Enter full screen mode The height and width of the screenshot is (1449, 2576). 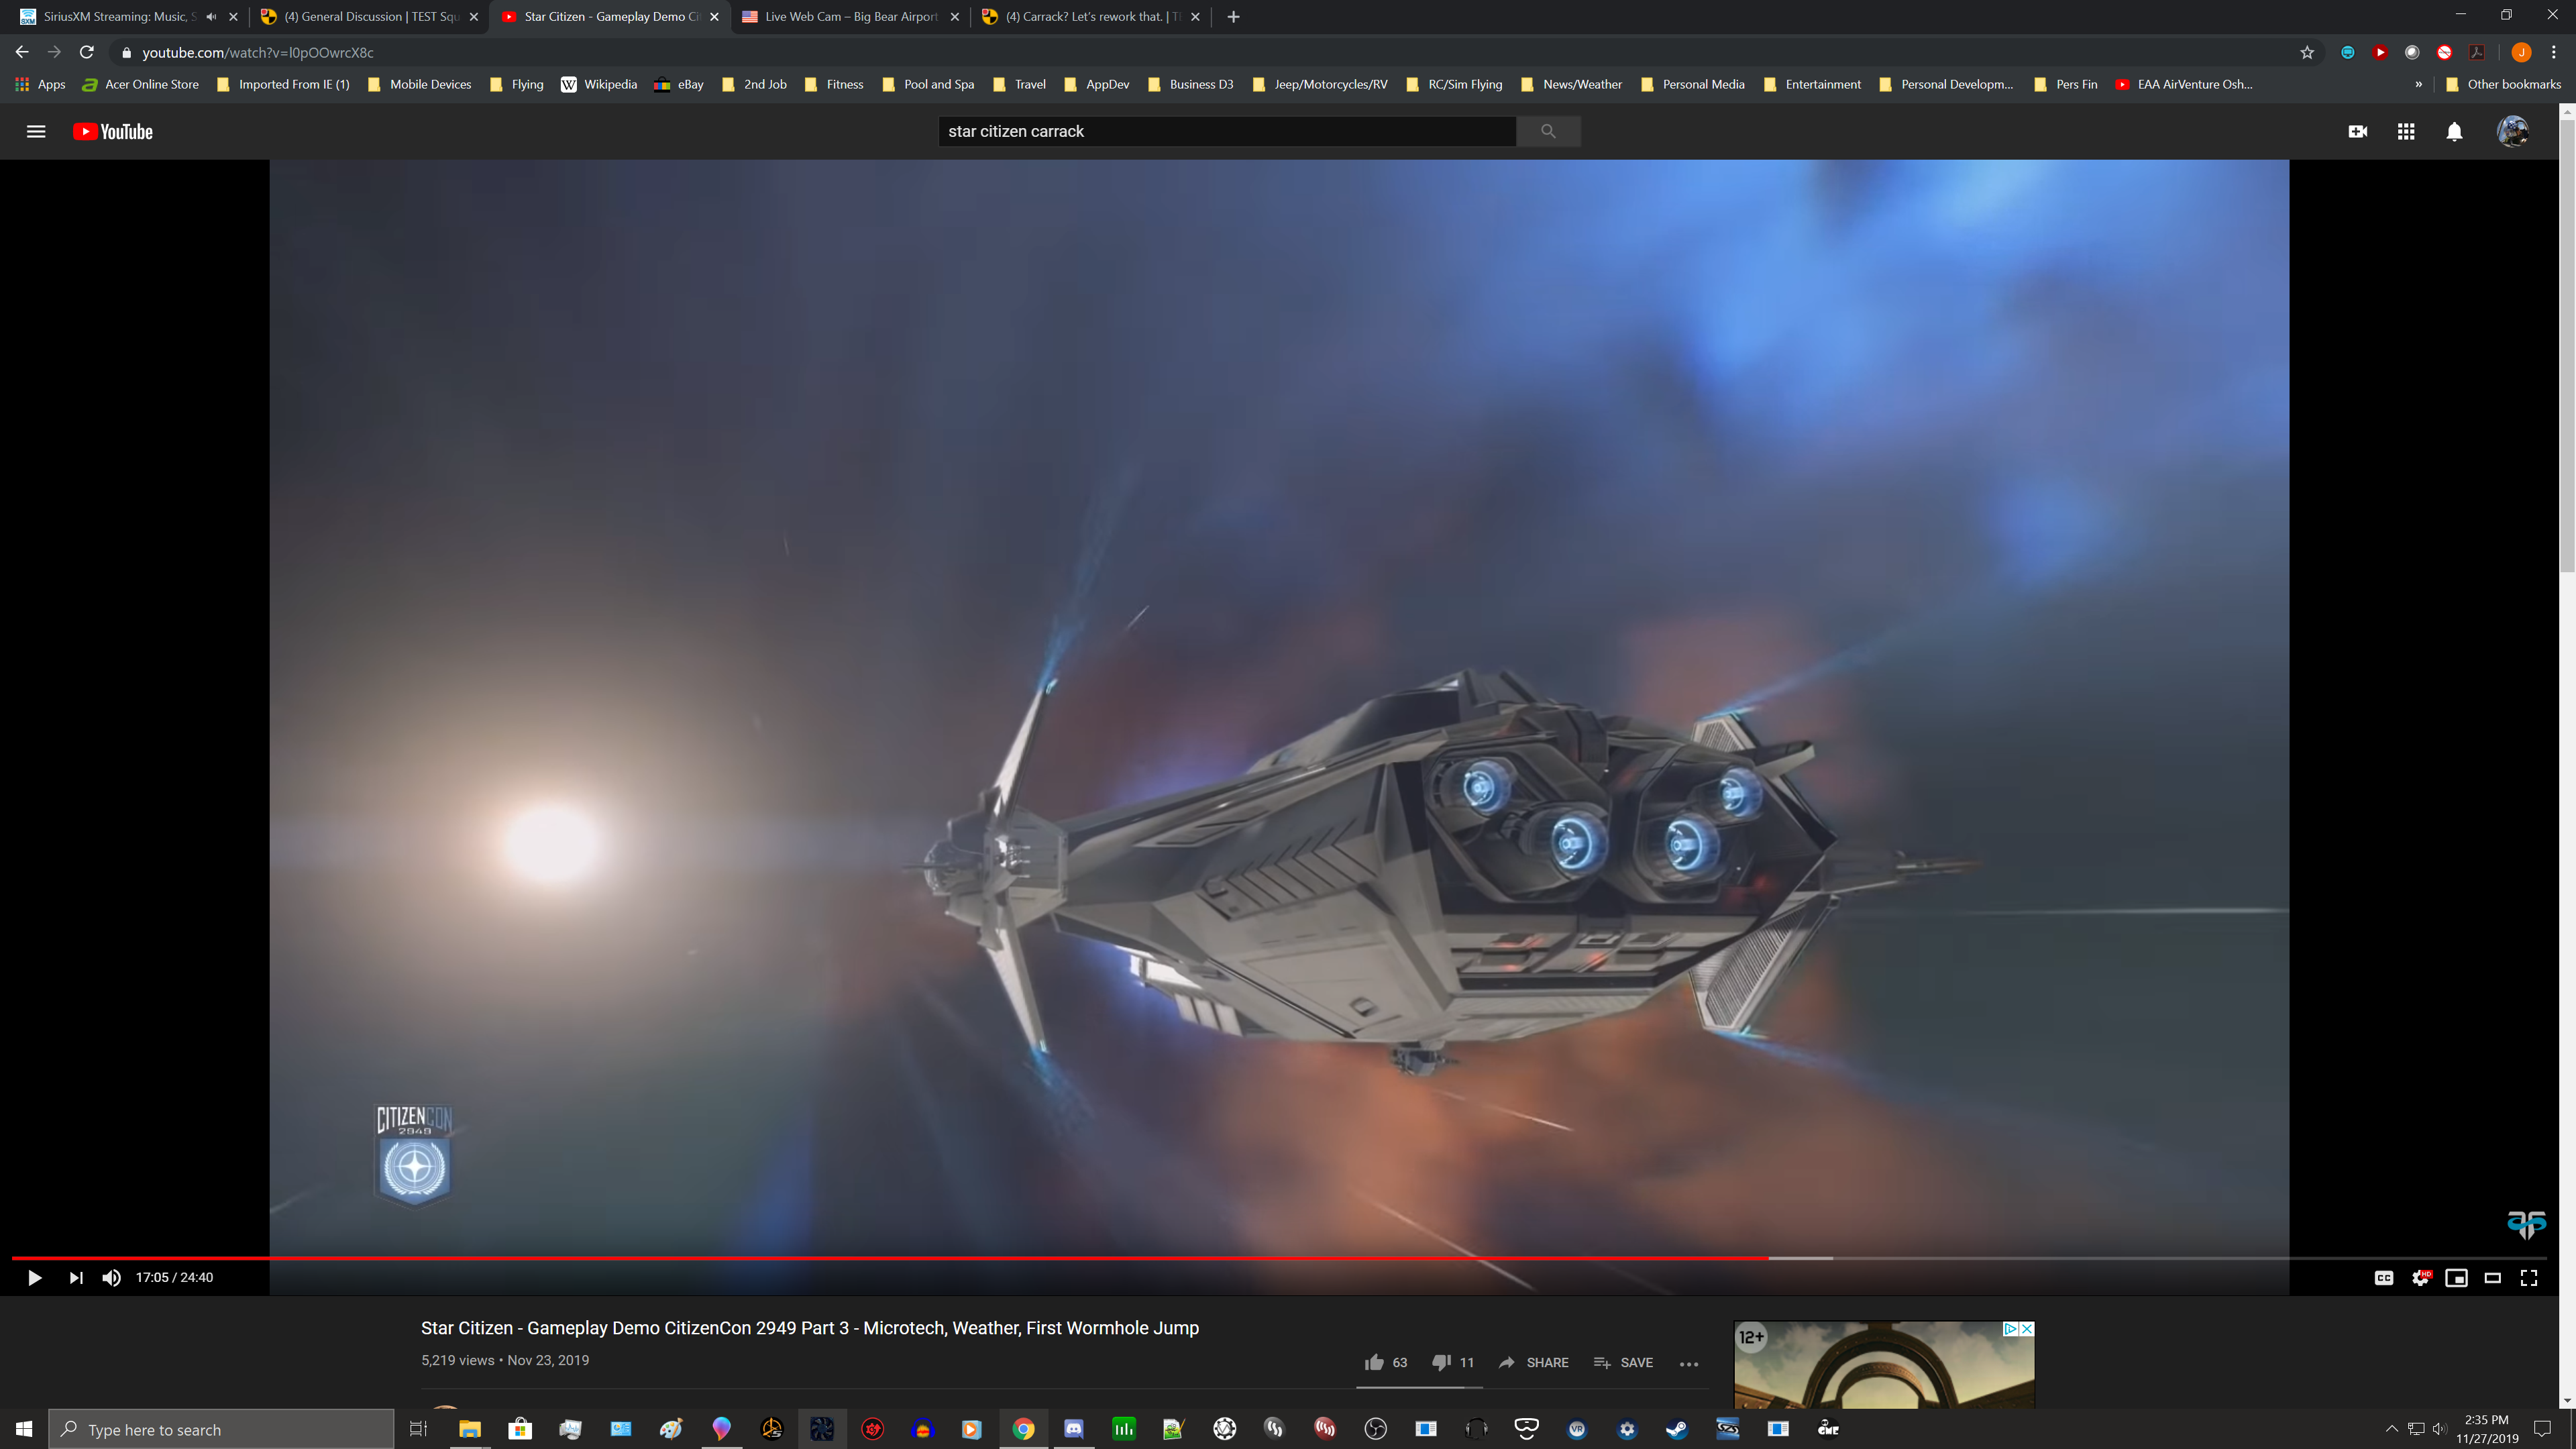(2529, 1277)
